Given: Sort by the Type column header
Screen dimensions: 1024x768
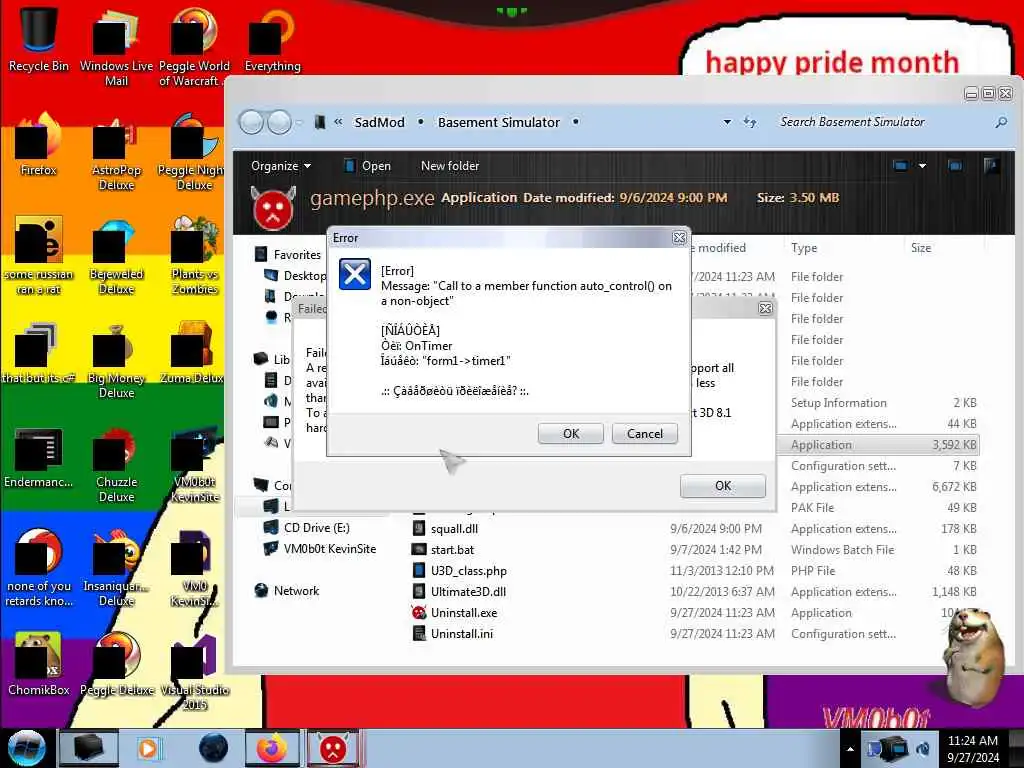Looking at the screenshot, I should (804, 248).
